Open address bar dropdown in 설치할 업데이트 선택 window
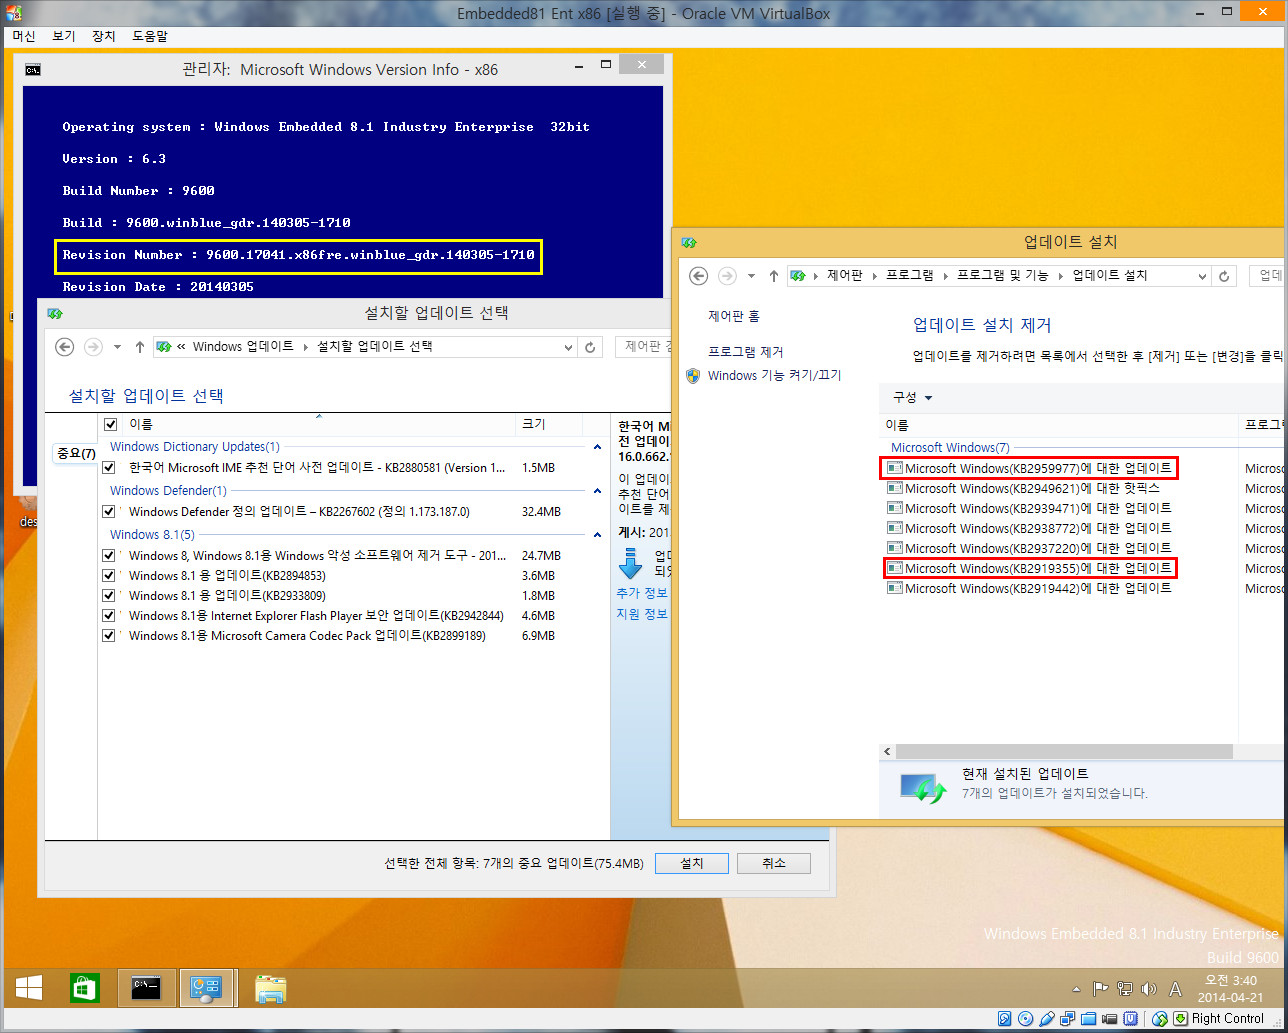This screenshot has width=1288, height=1033. 568,347
